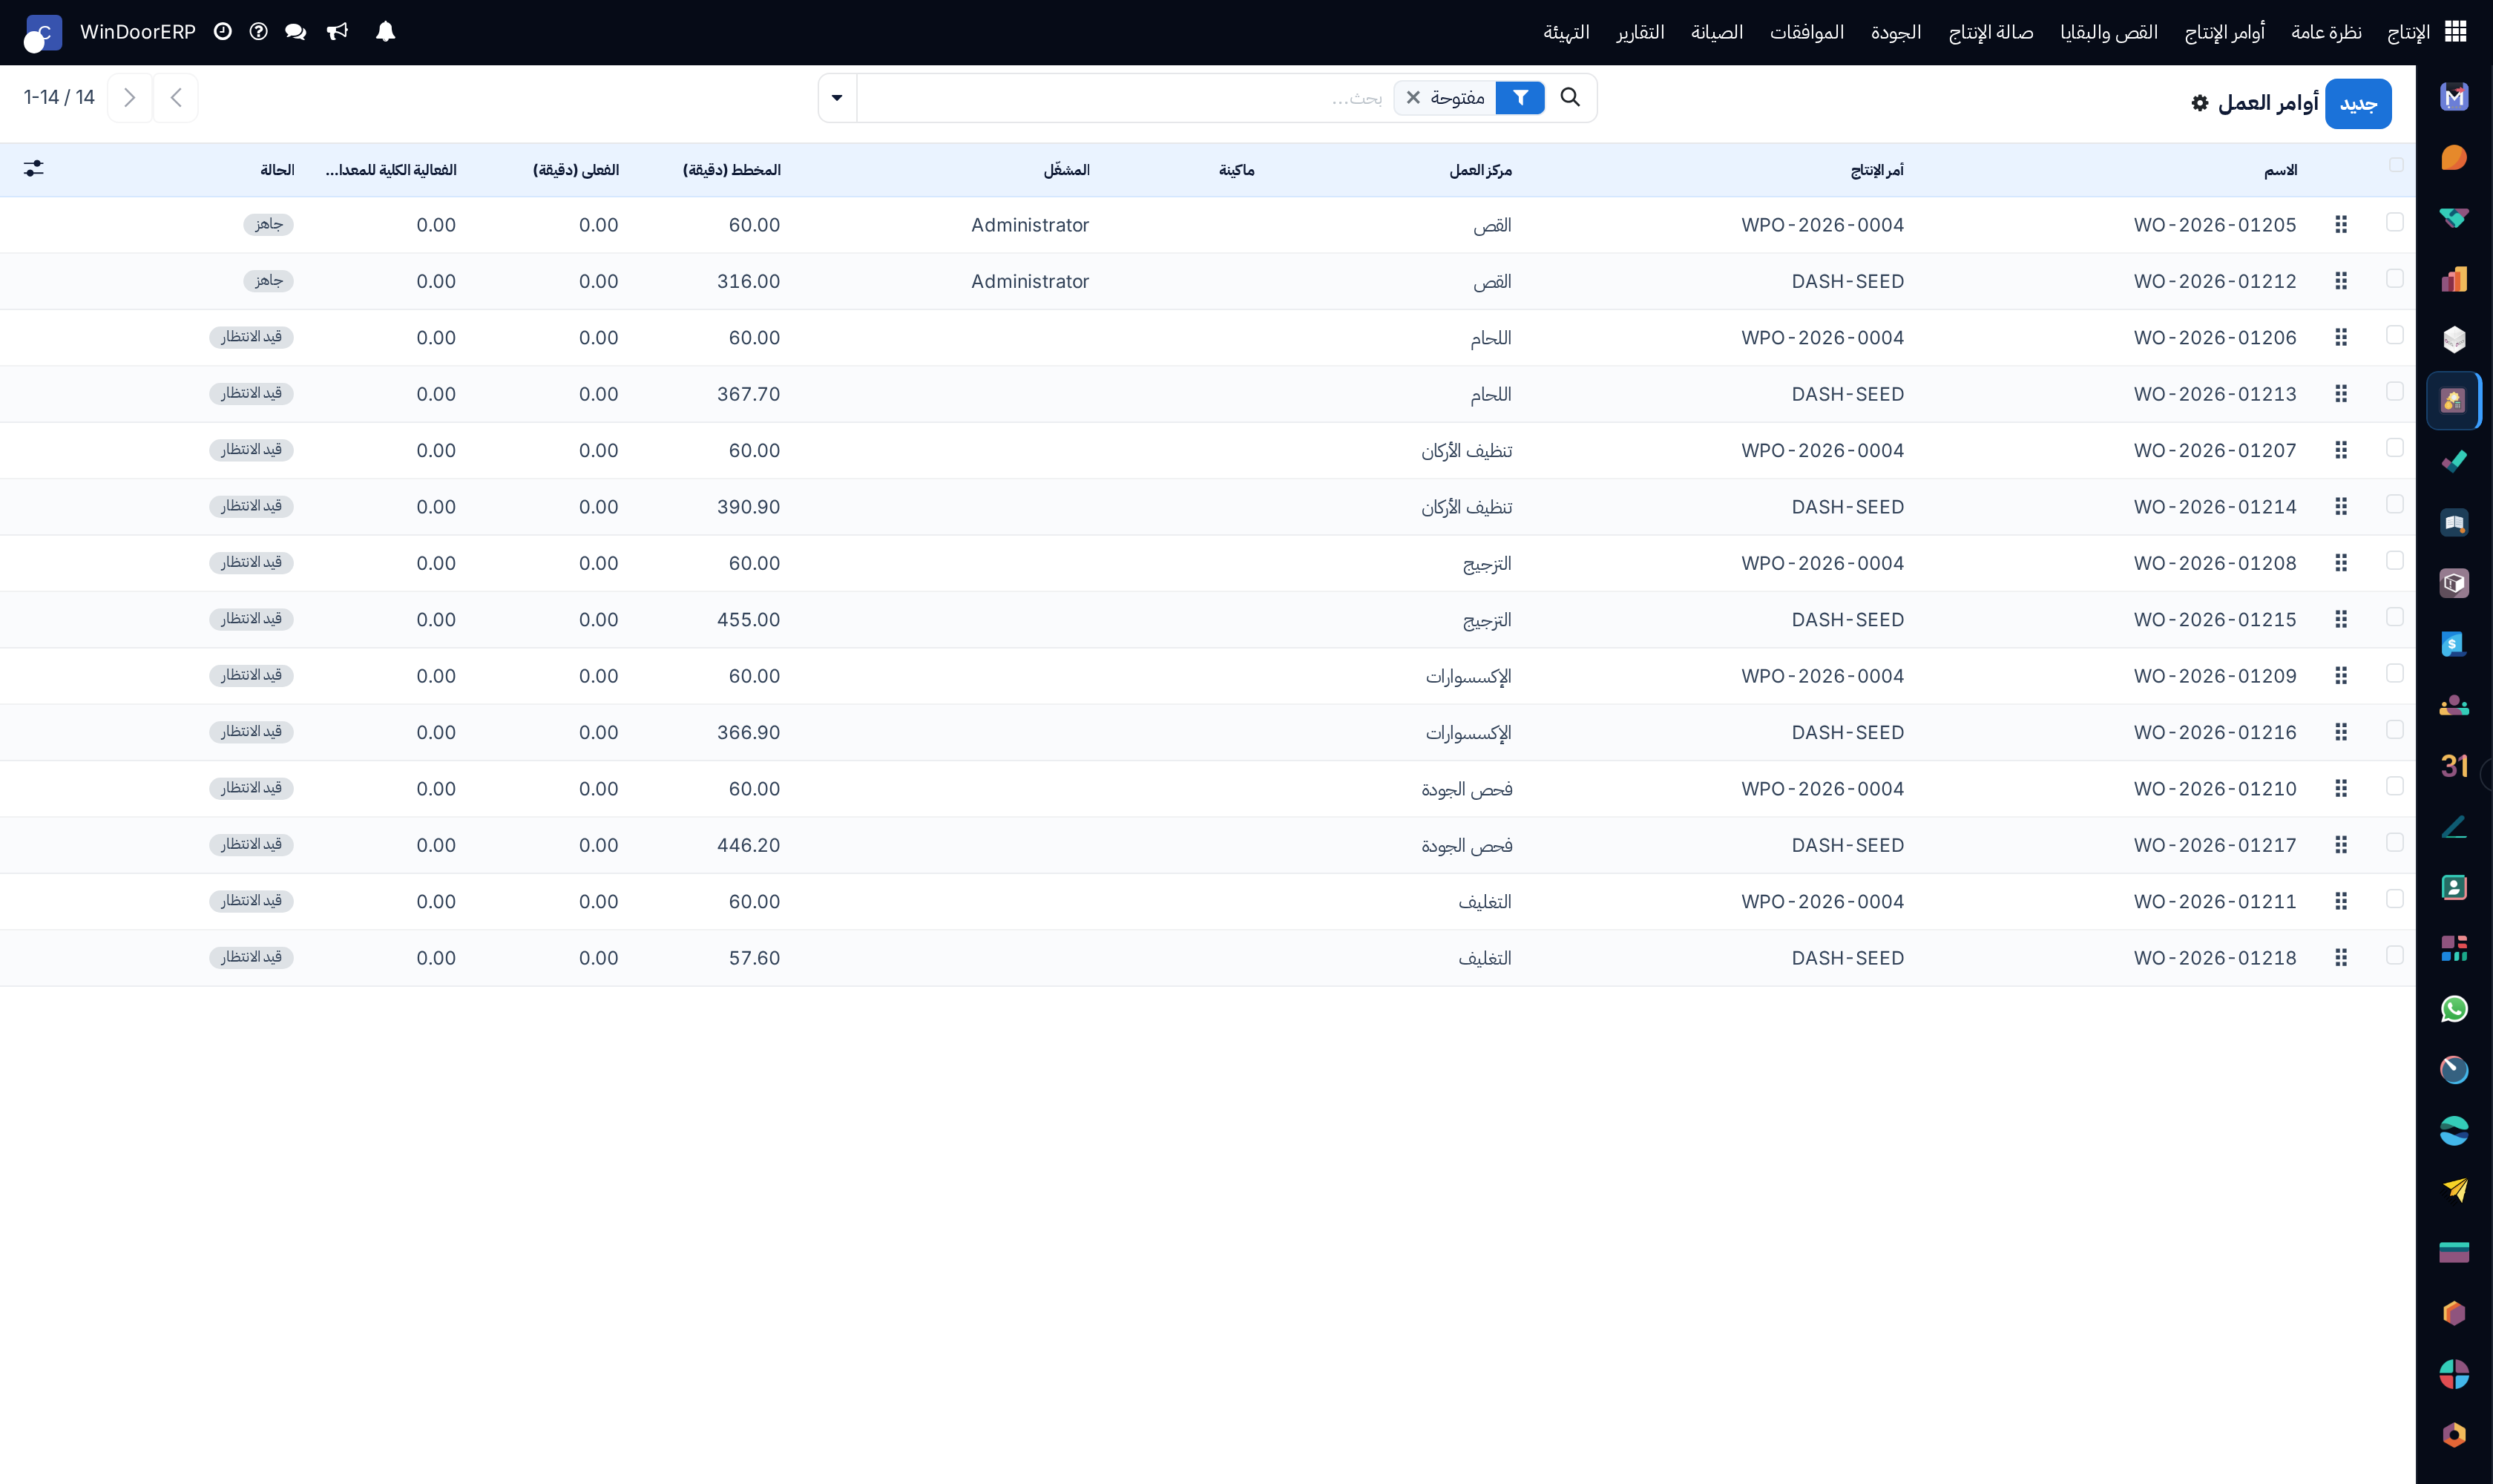Click the بحث search input field
The width and height of the screenshot is (2493, 1484).
(x=1124, y=98)
